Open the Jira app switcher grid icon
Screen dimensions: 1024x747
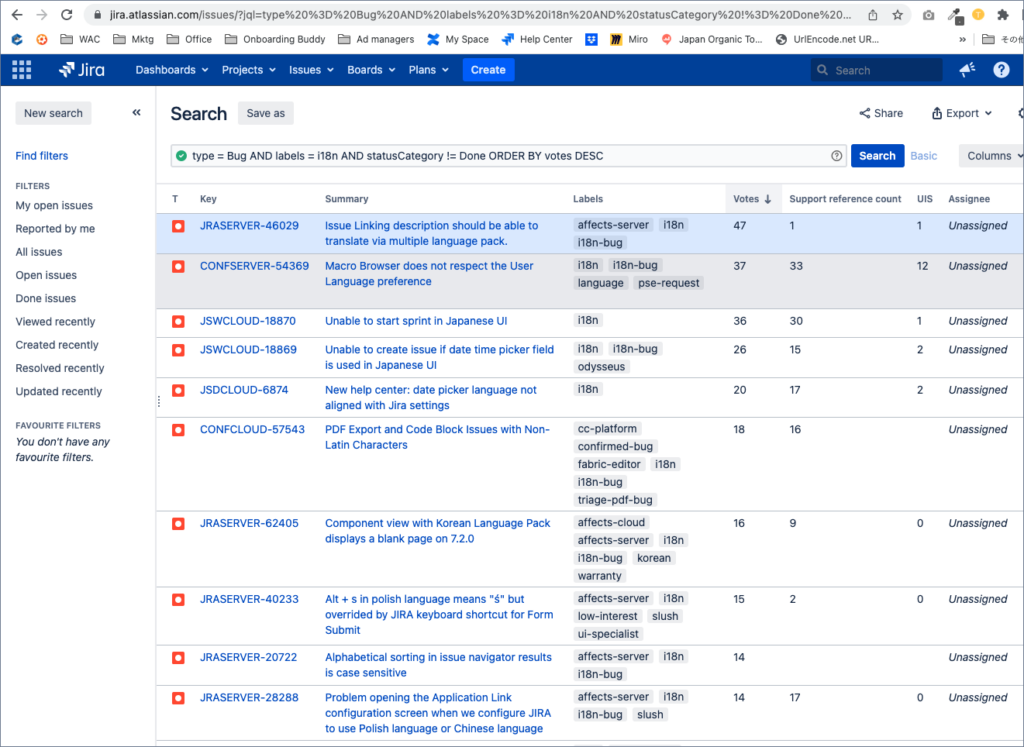(22, 70)
